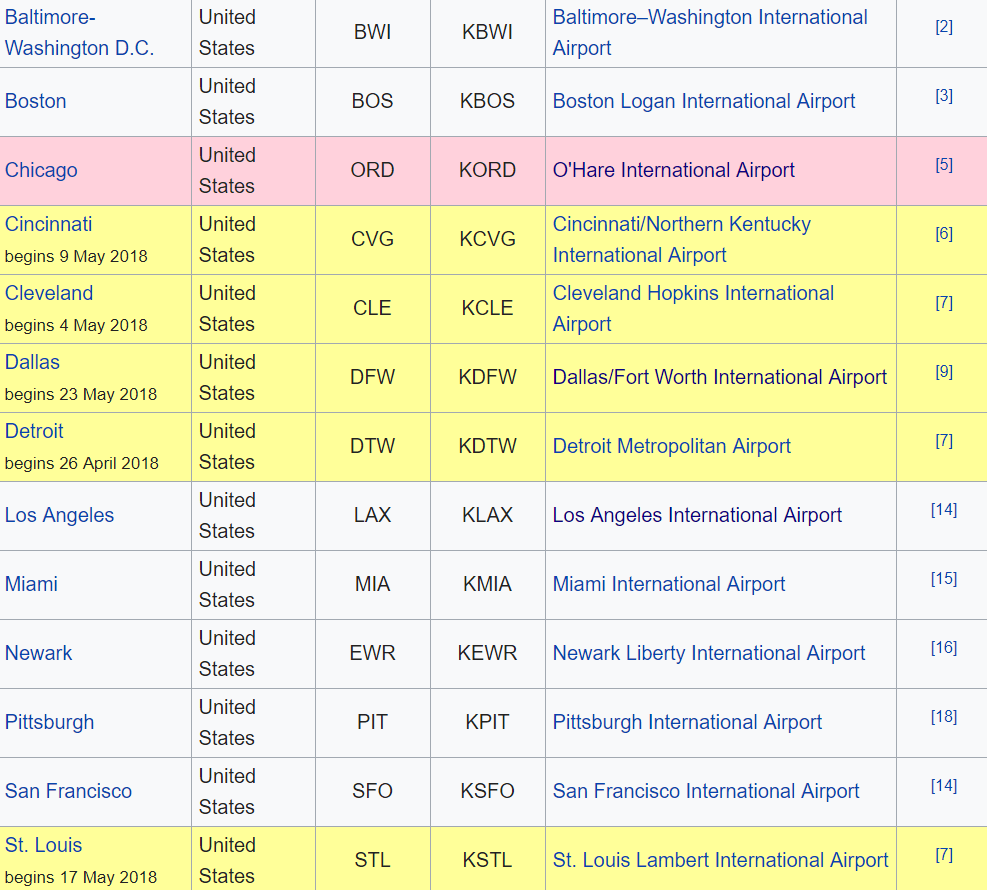Click 'begins 23 May 2018' note

[81, 395]
